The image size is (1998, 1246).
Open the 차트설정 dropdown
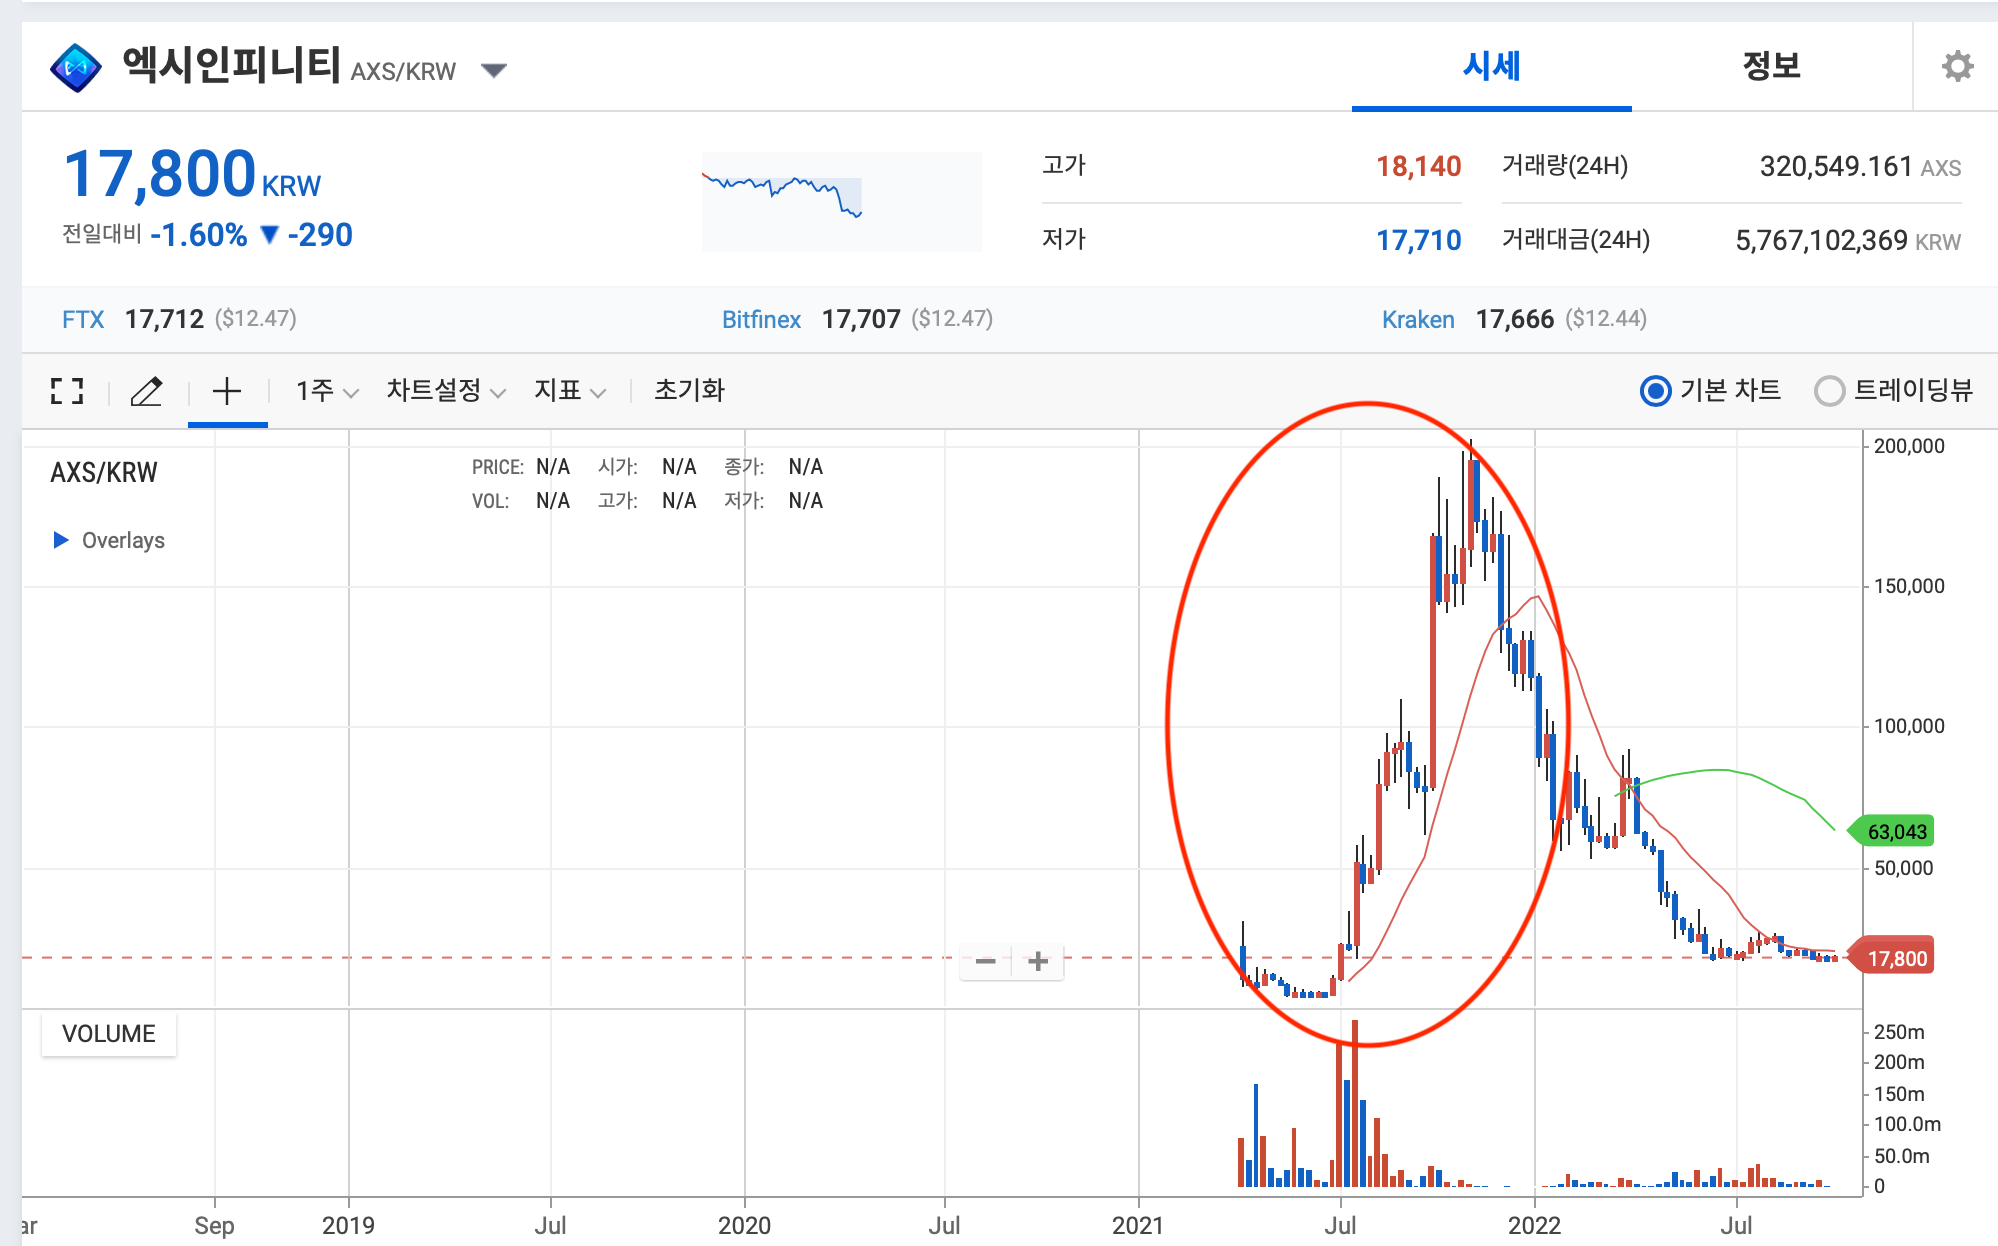446,391
